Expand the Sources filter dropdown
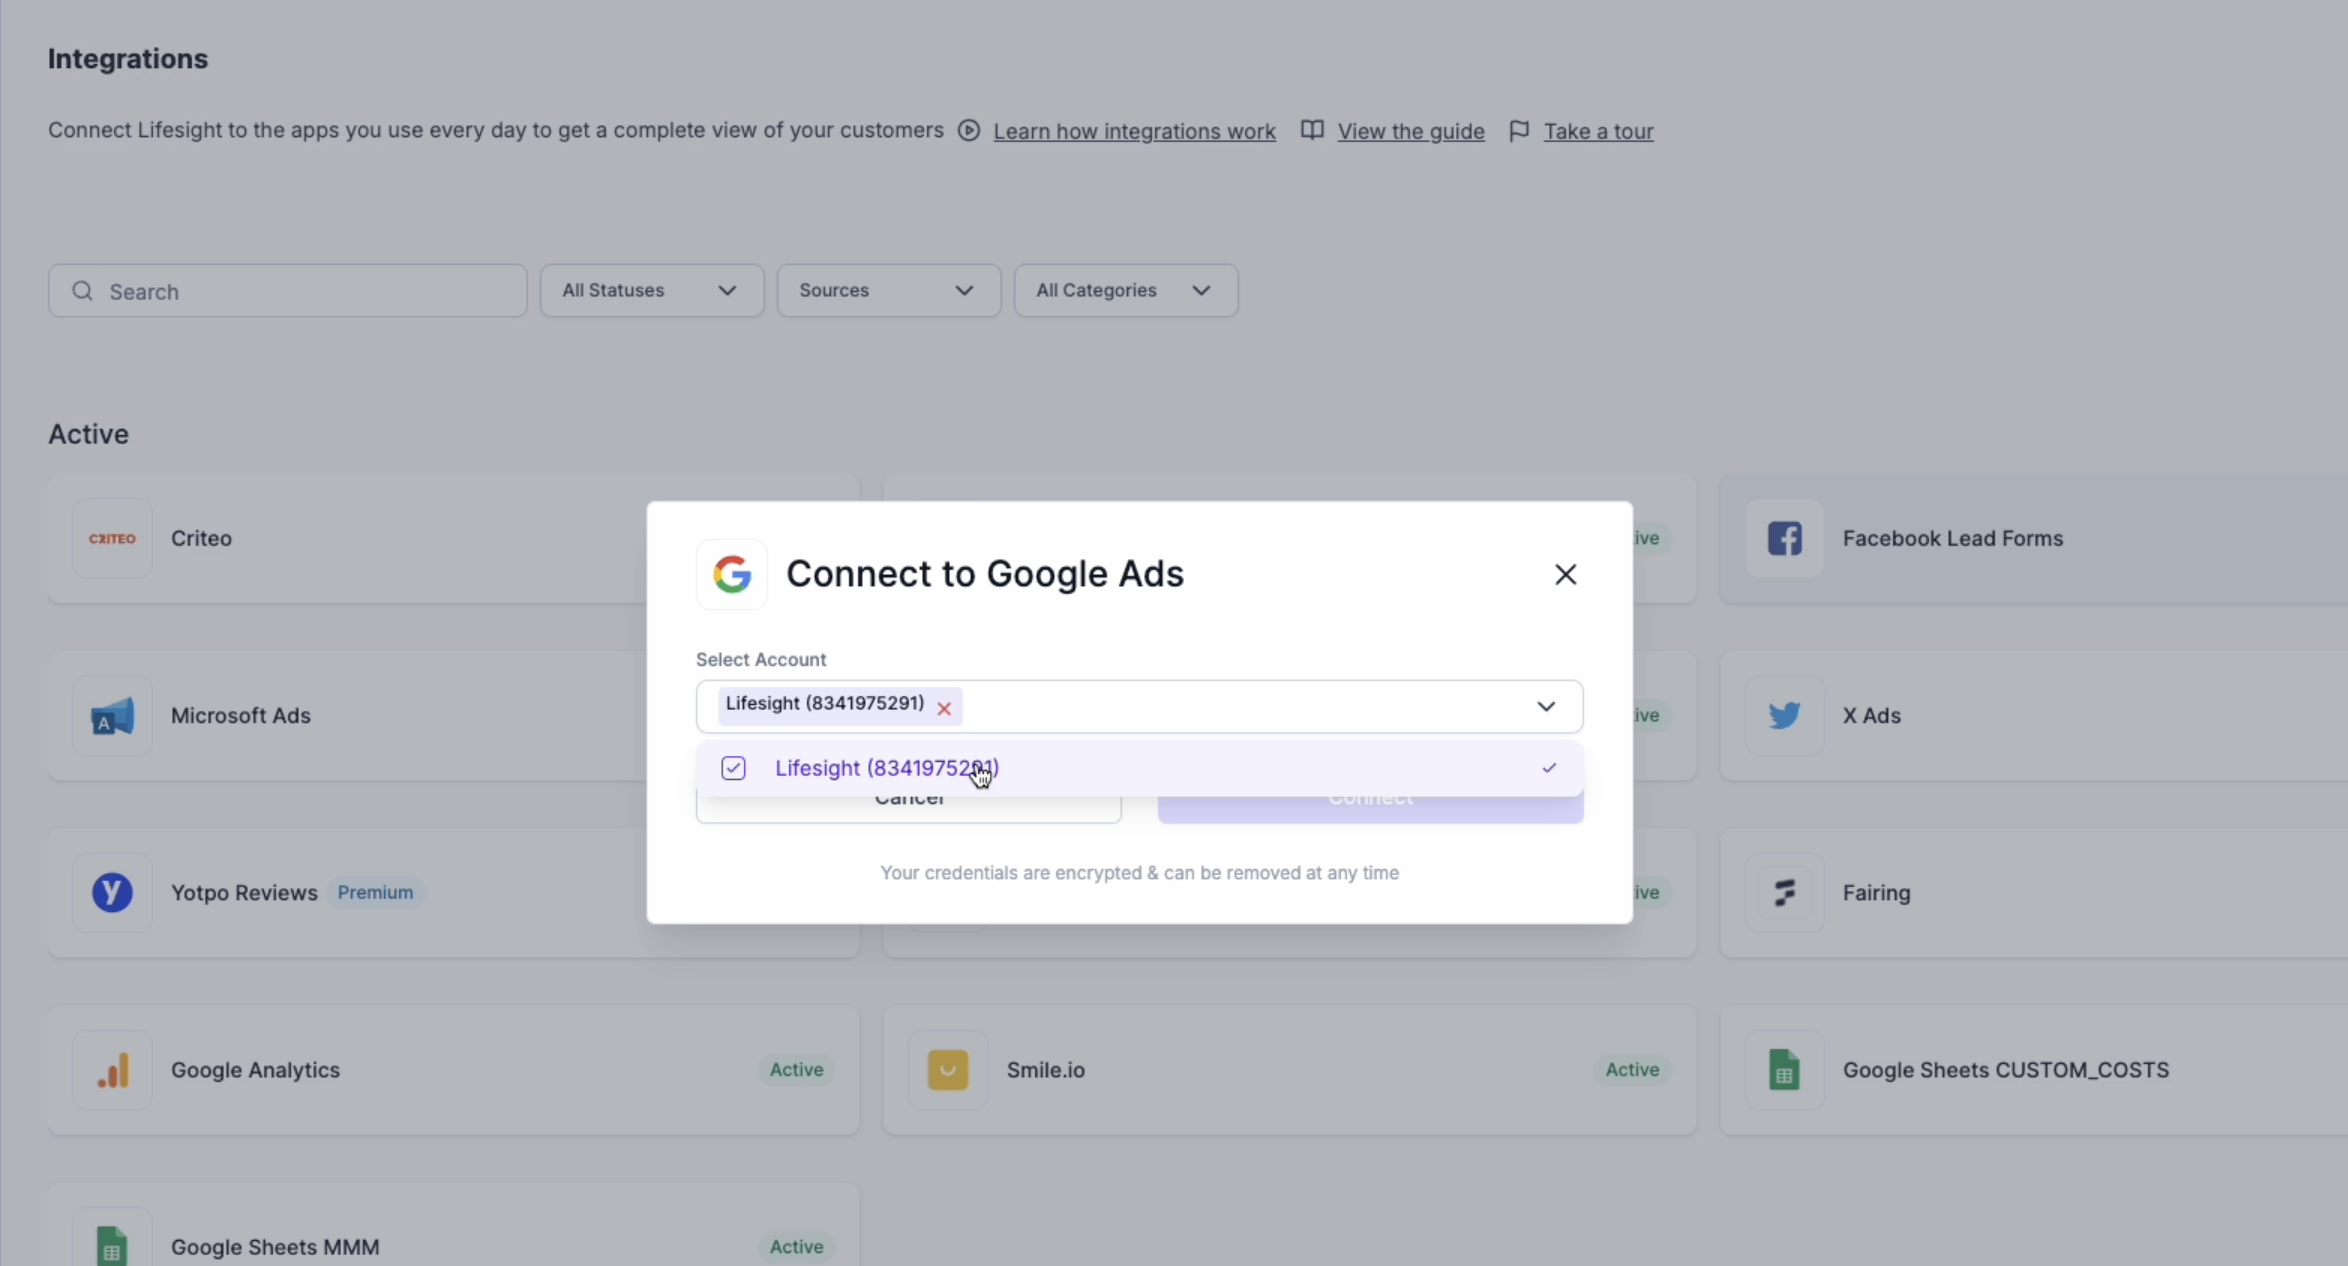The height and width of the screenshot is (1266, 2348). pos(888,291)
